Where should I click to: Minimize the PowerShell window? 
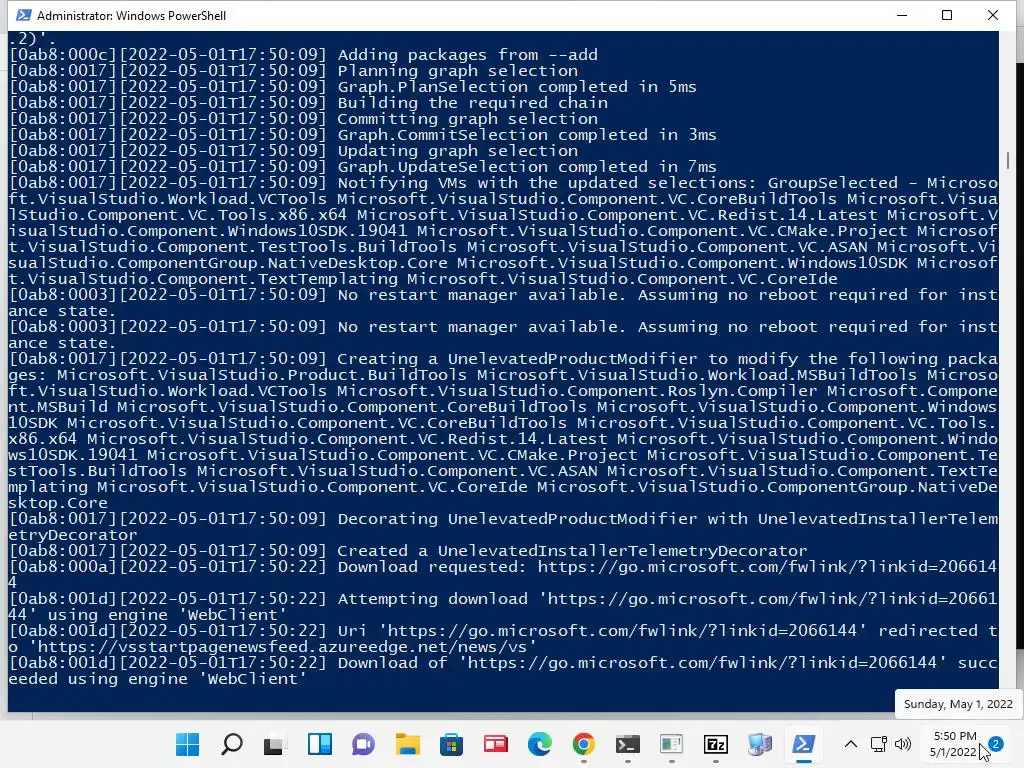point(902,15)
